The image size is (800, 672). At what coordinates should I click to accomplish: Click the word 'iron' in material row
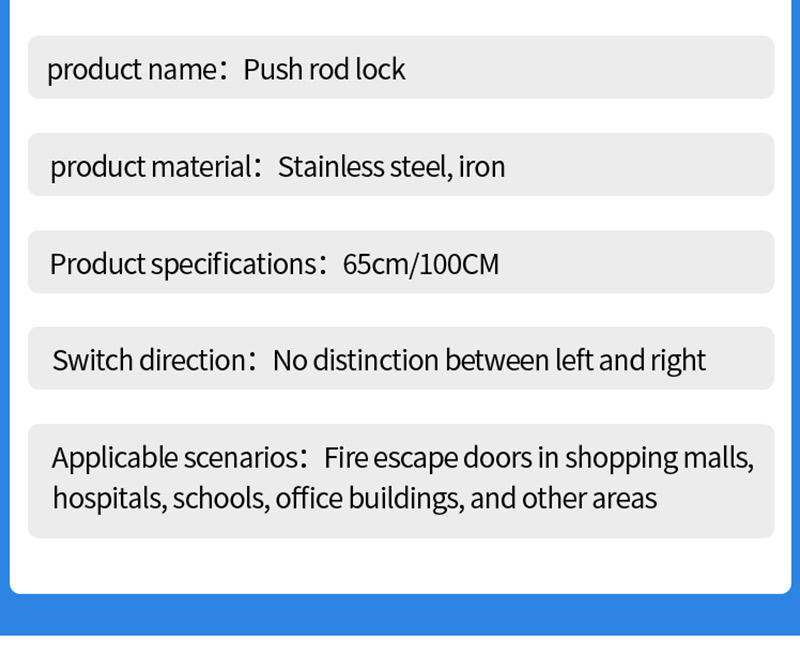pos(482,167)
